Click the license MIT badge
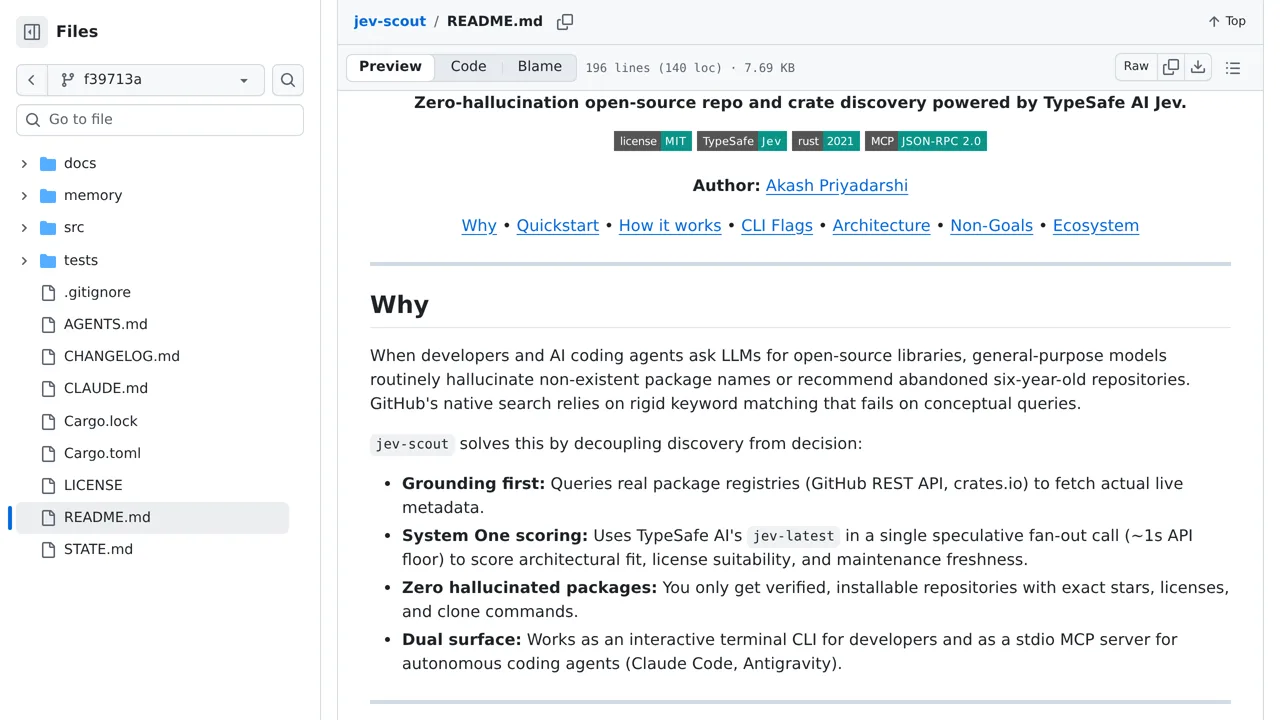1280x720 pixels. pyautogui.click(x=653, y=141)
